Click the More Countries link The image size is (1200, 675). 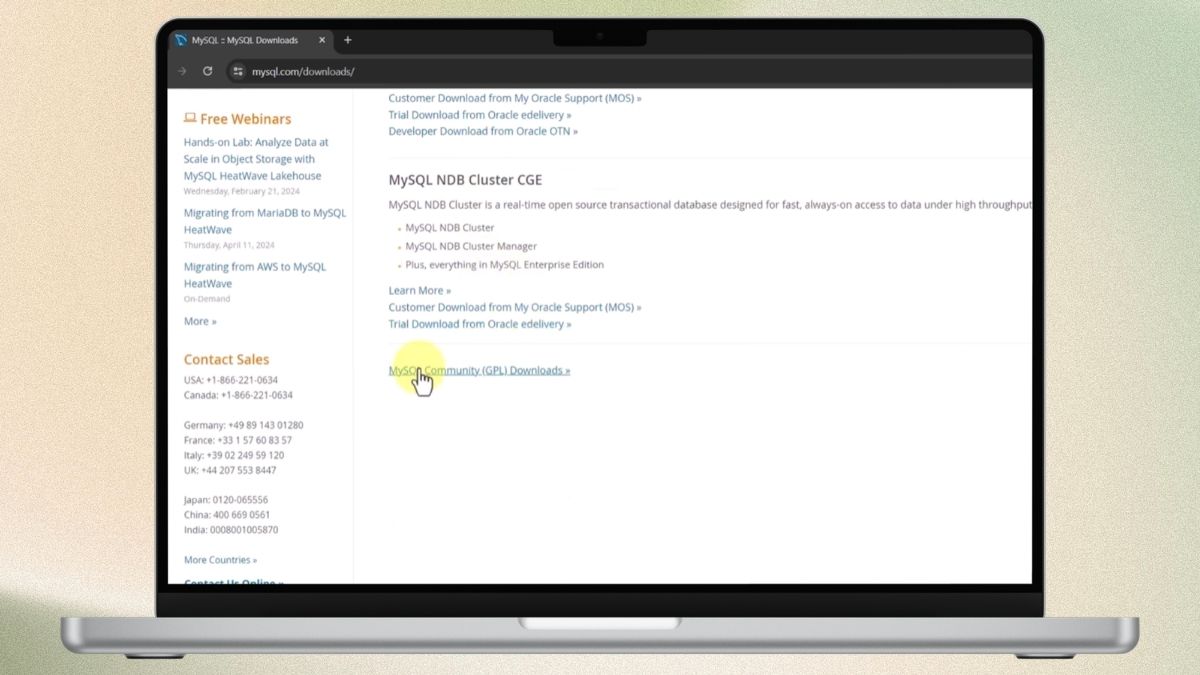[220, 560]
